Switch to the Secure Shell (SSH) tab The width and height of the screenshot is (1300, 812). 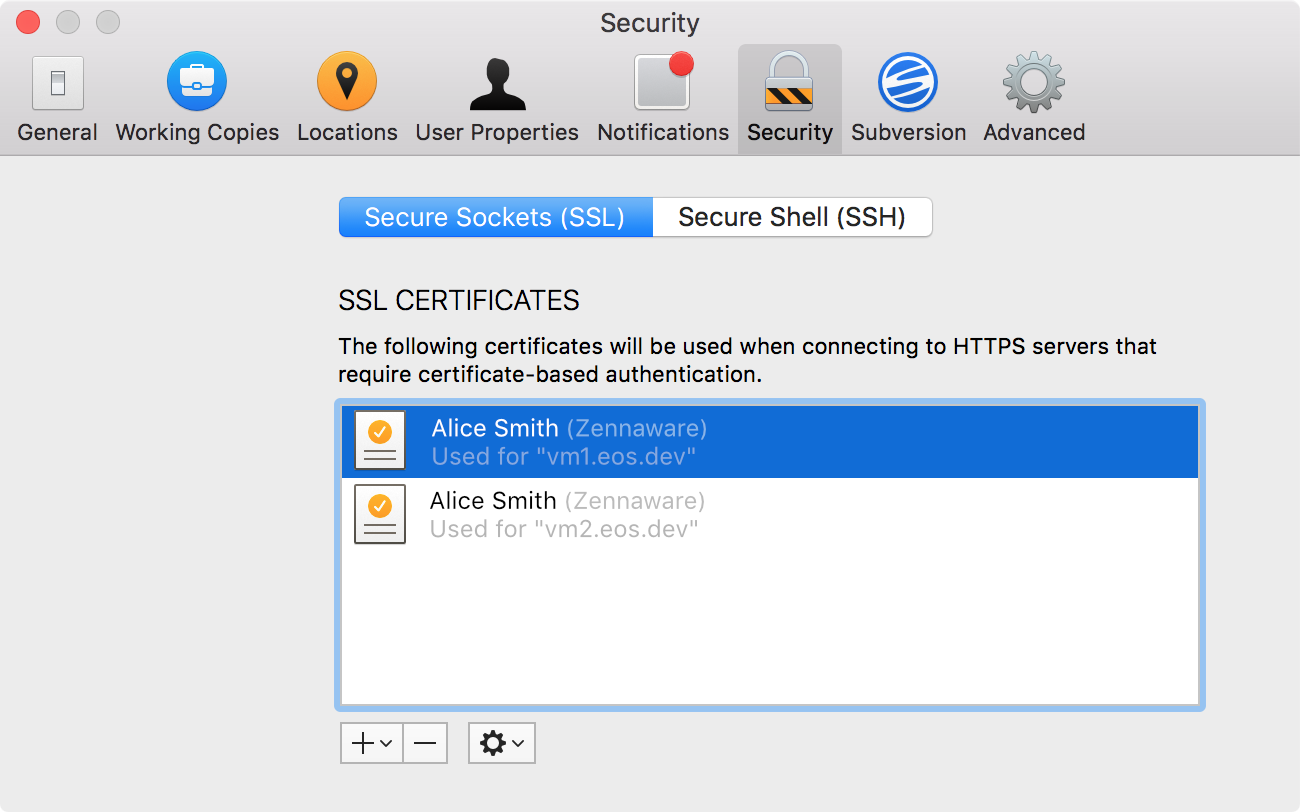(x=792, y=217)
